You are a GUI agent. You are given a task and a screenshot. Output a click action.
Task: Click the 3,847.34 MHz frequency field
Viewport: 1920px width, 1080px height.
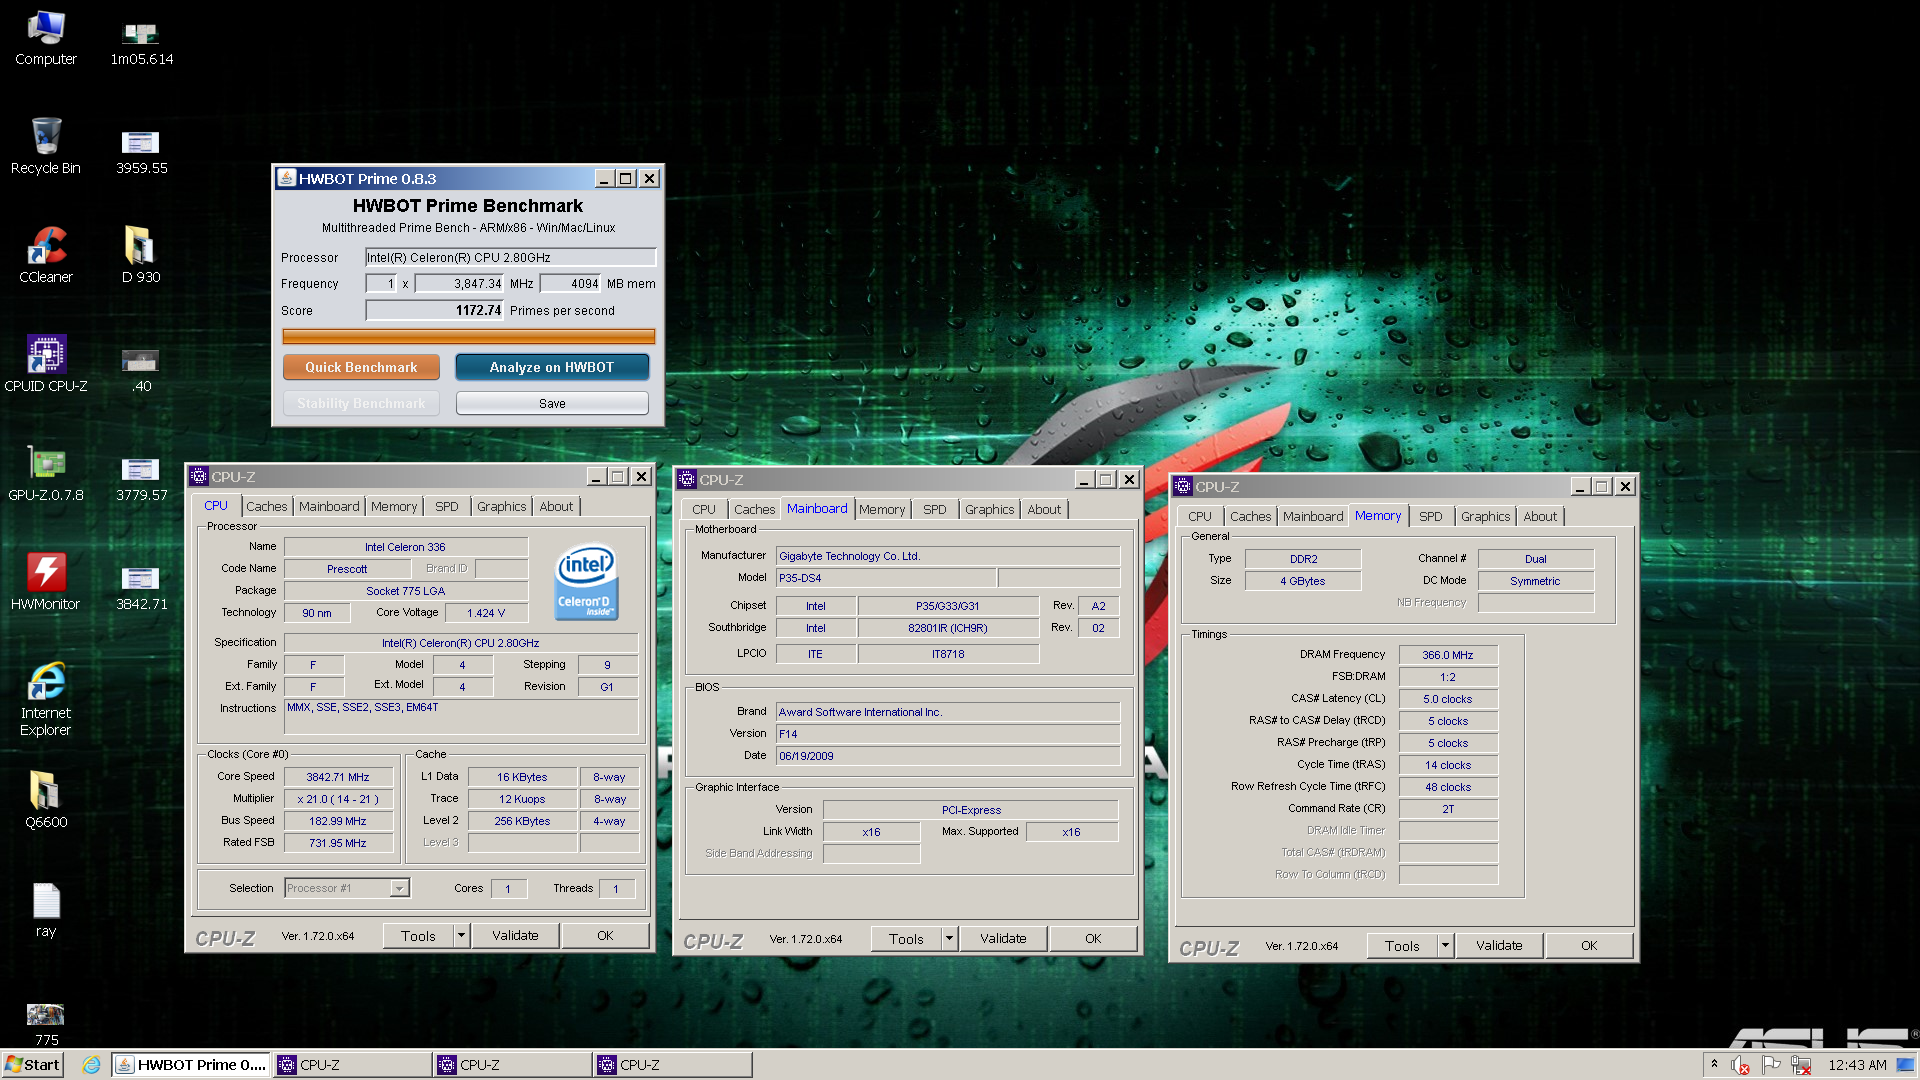(x=460, y=283)
